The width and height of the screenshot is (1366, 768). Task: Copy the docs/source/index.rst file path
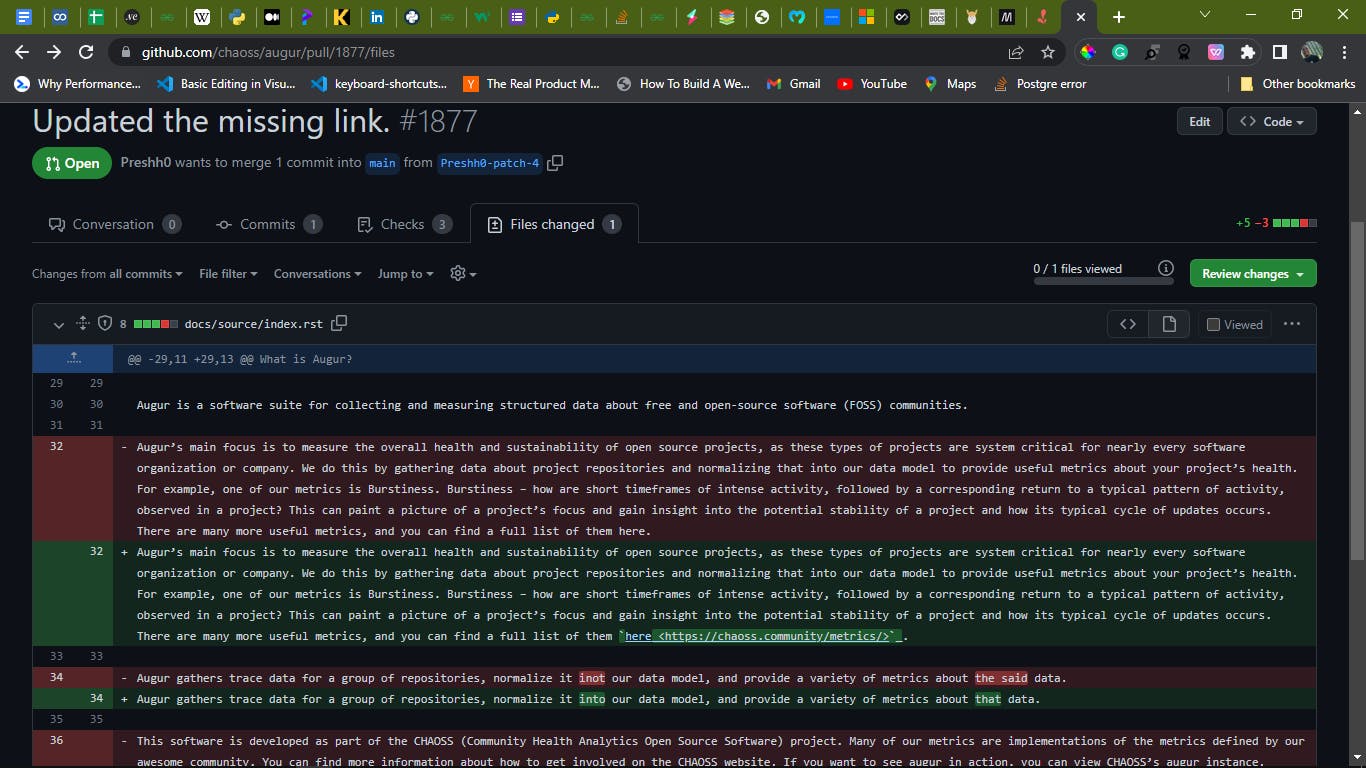point(339,323)
